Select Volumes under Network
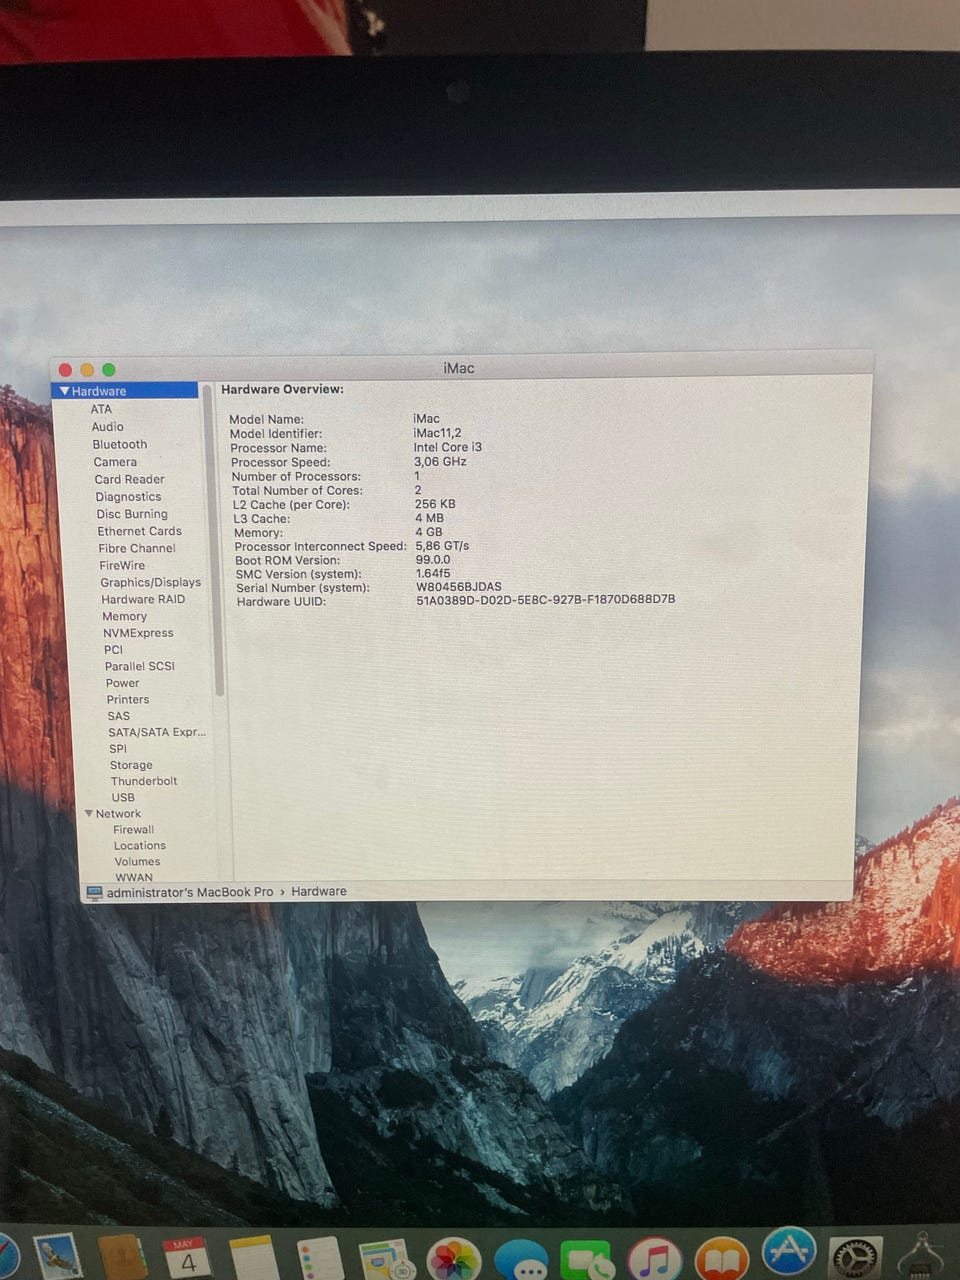This screenshot has width=960, height=1280. (x=137, y=862)
